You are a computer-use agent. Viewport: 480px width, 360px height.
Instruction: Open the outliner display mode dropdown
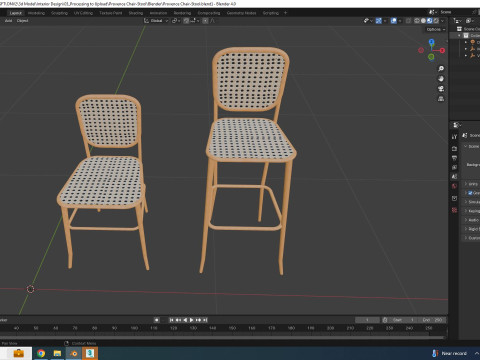point(470,21)
